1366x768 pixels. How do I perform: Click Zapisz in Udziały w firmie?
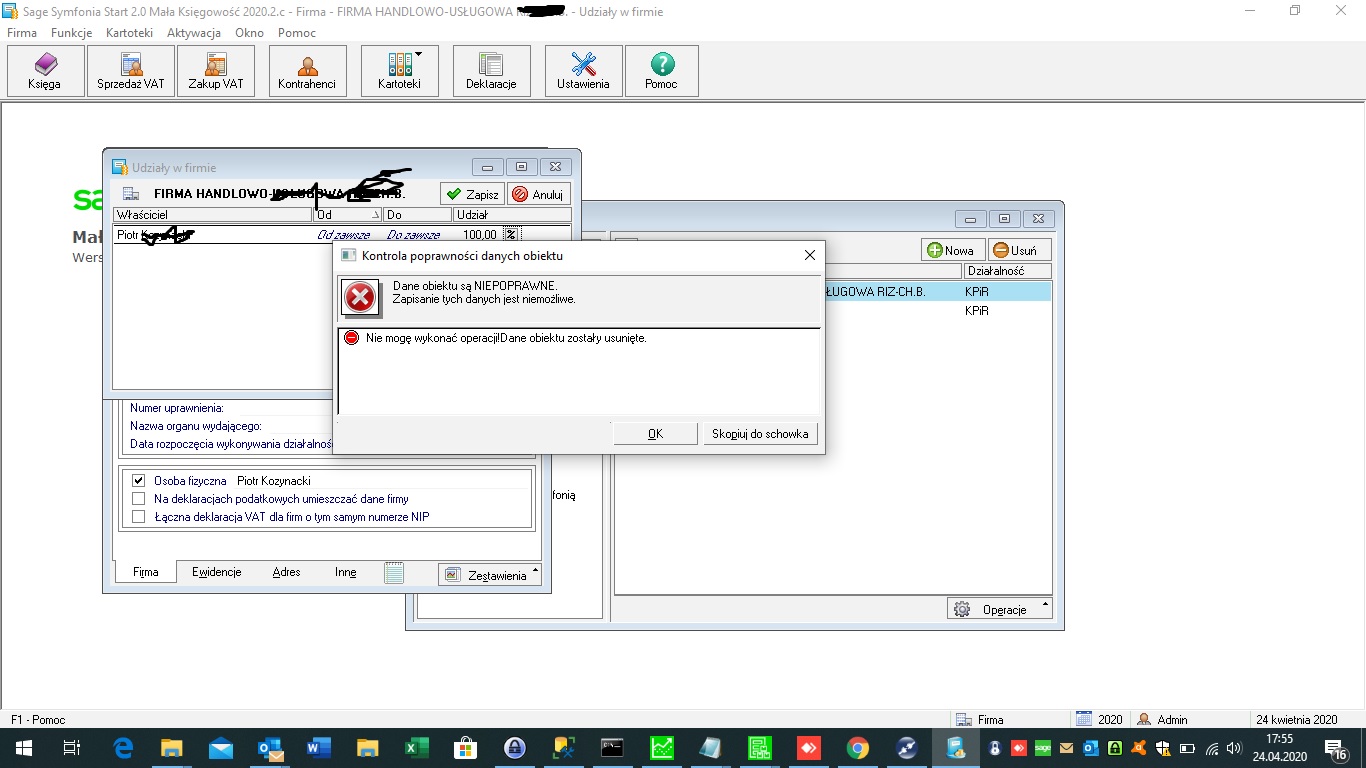pos(473,194)
